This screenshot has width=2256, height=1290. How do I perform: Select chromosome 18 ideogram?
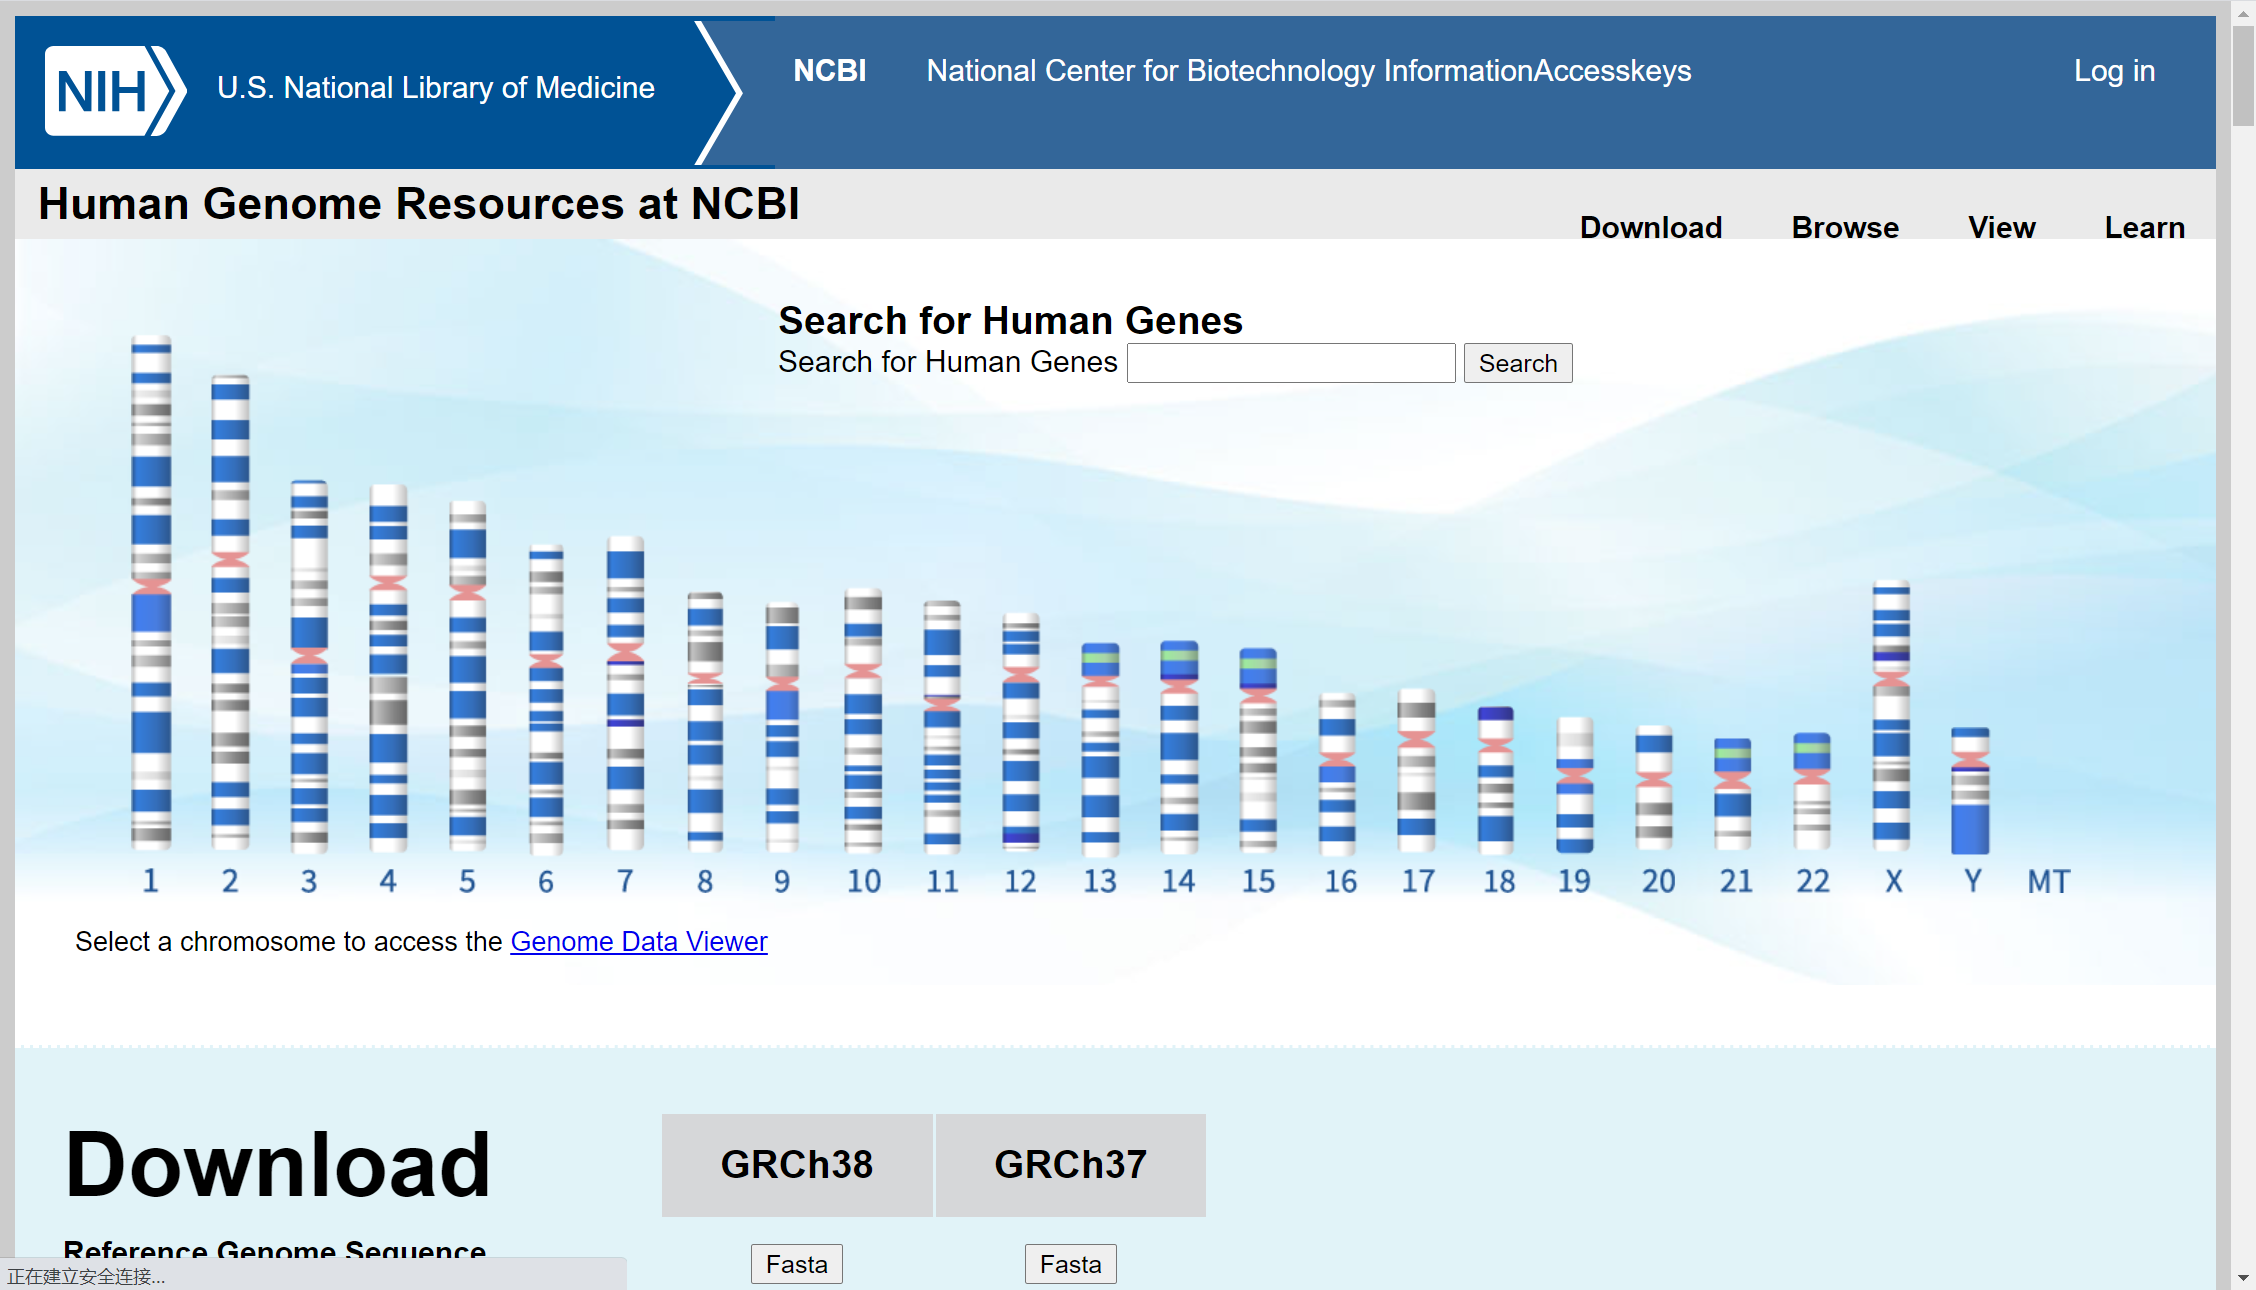point(1496,780)
